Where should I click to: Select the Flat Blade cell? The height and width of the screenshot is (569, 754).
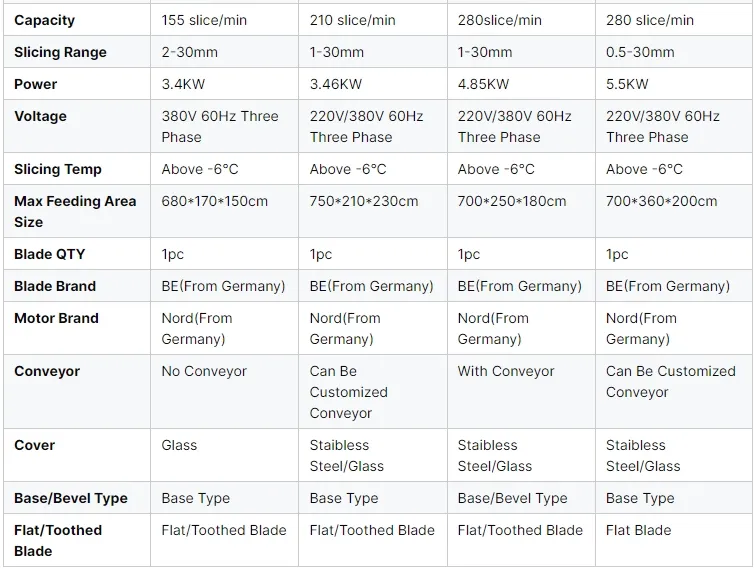pyautogui.click(x=674, y=540)
